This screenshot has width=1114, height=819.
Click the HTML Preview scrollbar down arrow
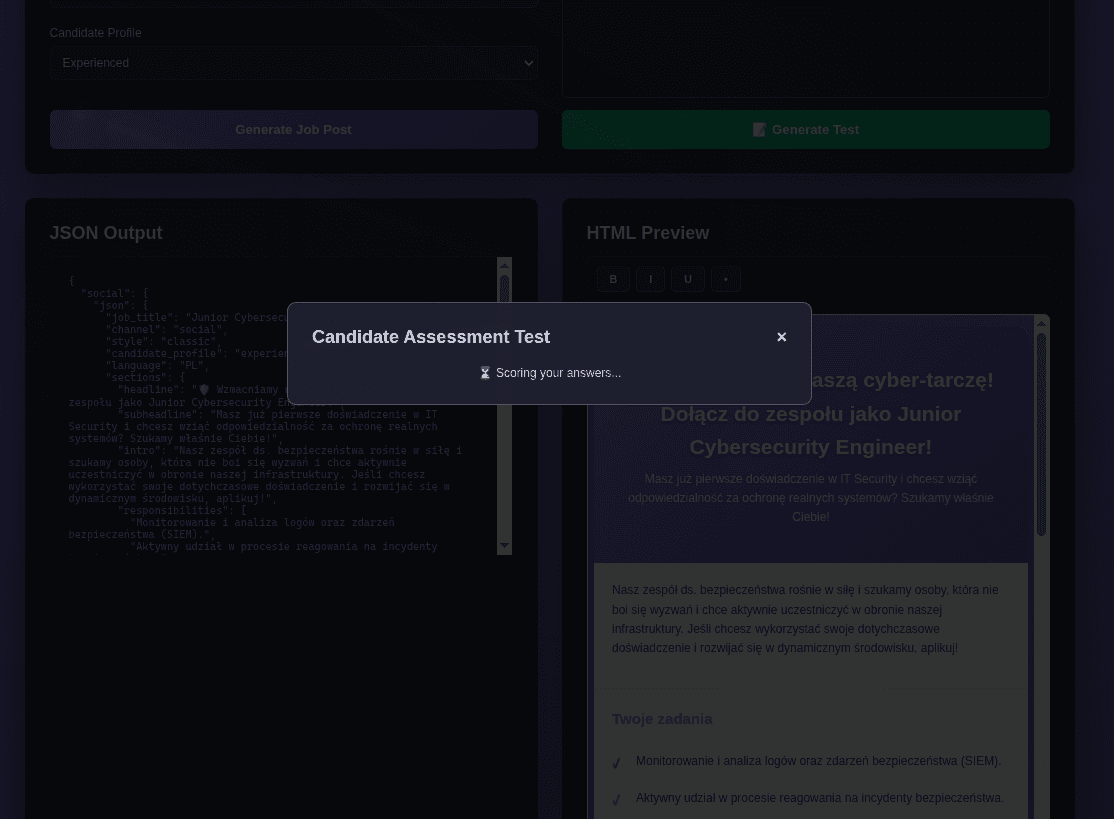pos(1041,813)
